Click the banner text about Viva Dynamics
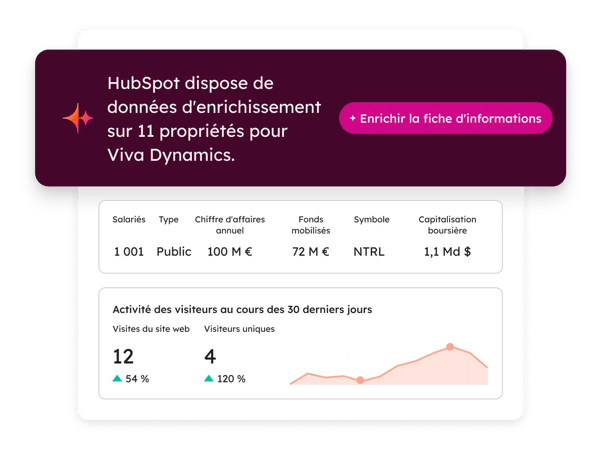This screenshot has height=449, width=600. pyautogui.click(x=214, y=119)
